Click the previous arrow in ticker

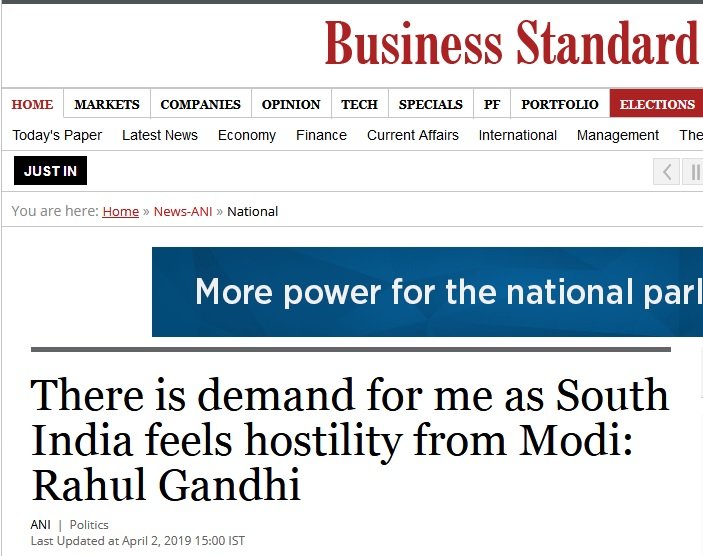[666, 171]
